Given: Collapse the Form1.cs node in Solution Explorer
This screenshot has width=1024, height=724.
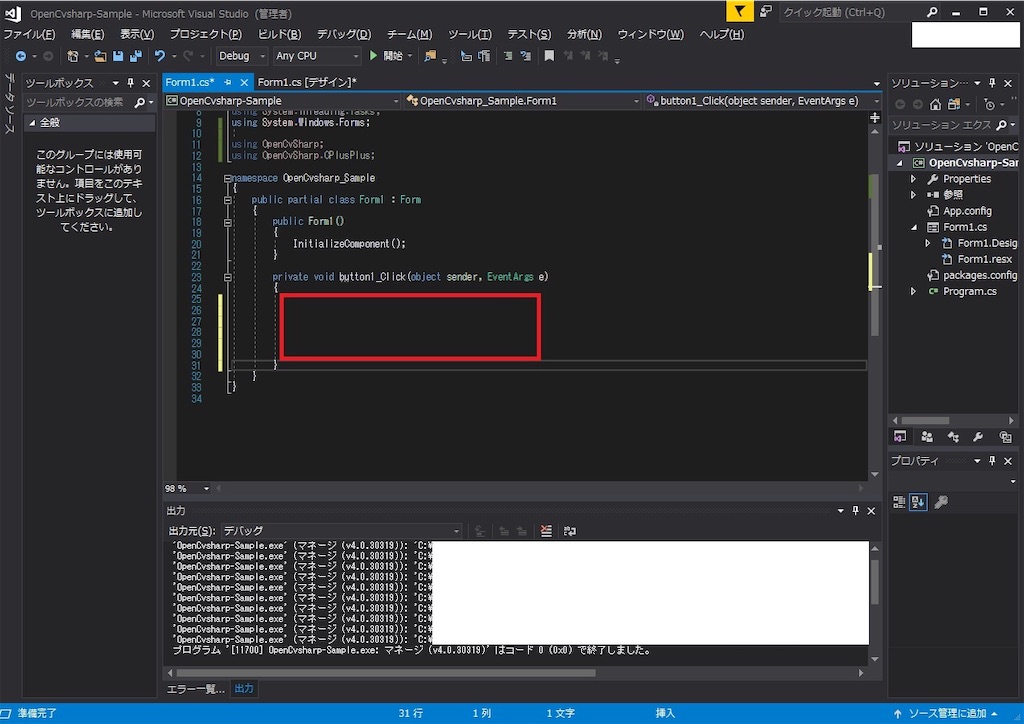Looking at the screenshot, I should point(913,227).
